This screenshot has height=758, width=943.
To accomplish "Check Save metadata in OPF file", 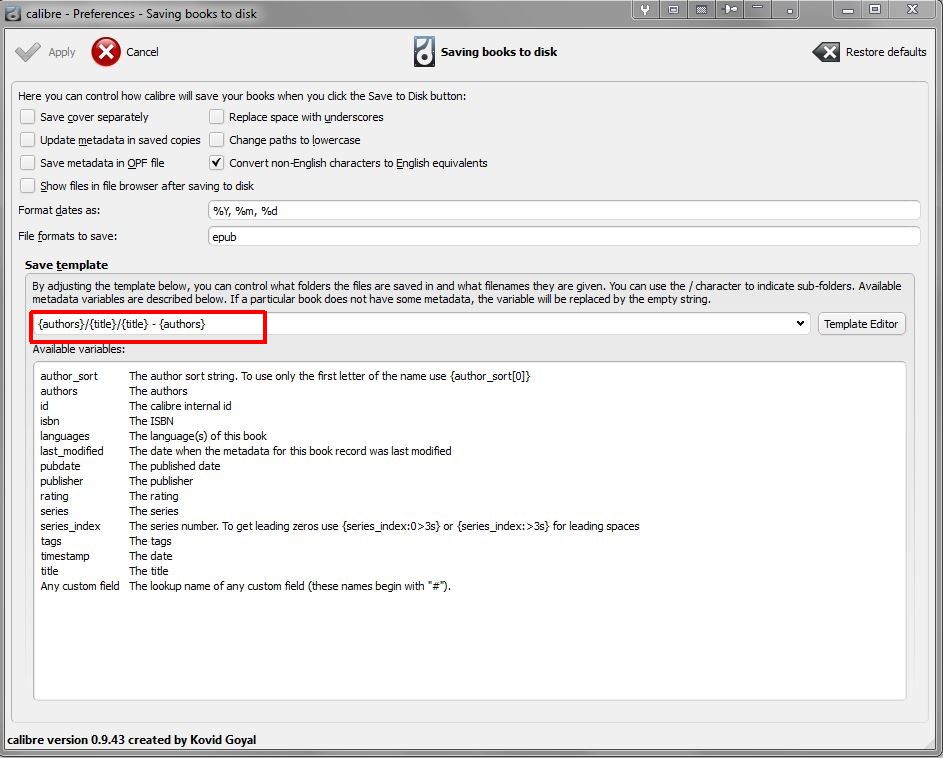I will pyautogui.click(x=27, y=162).
